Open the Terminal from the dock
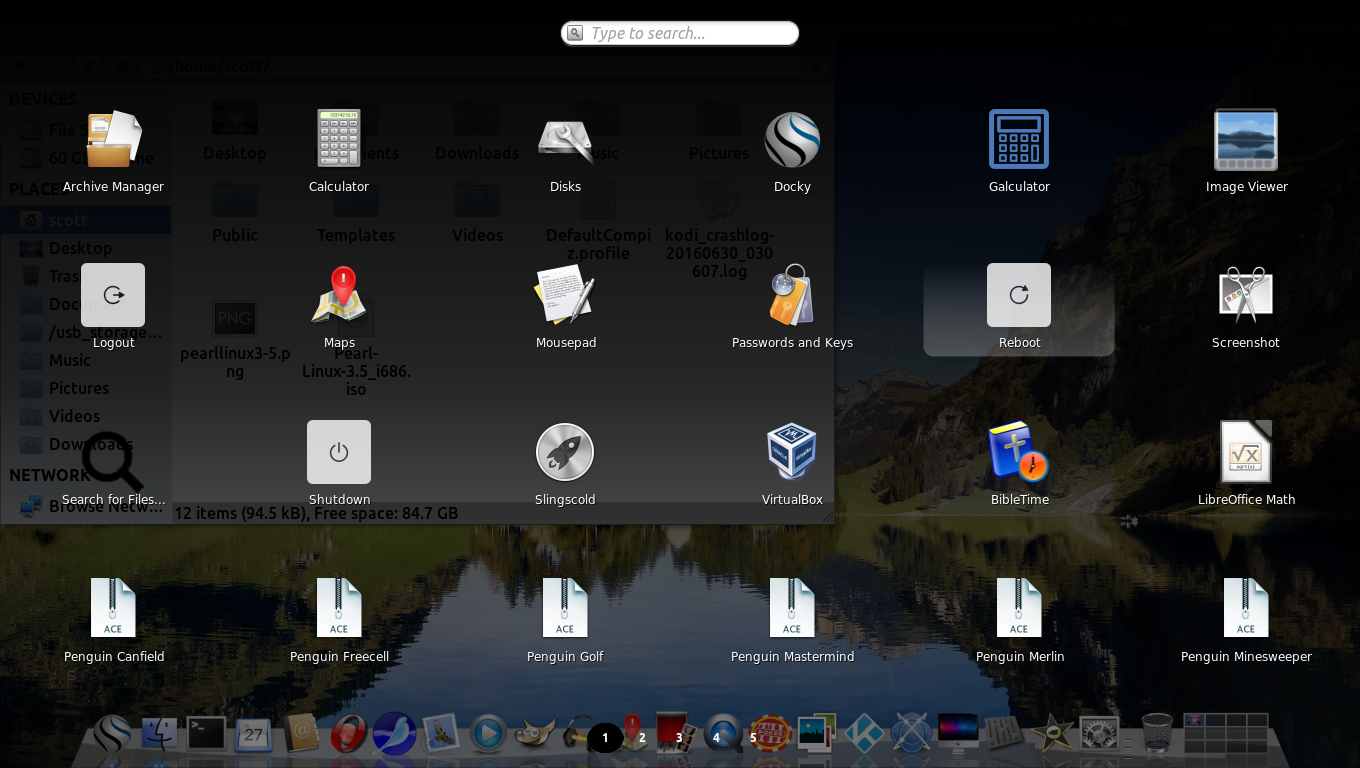This screenshot has width=1360, height=768. click(x=206, y=735)
